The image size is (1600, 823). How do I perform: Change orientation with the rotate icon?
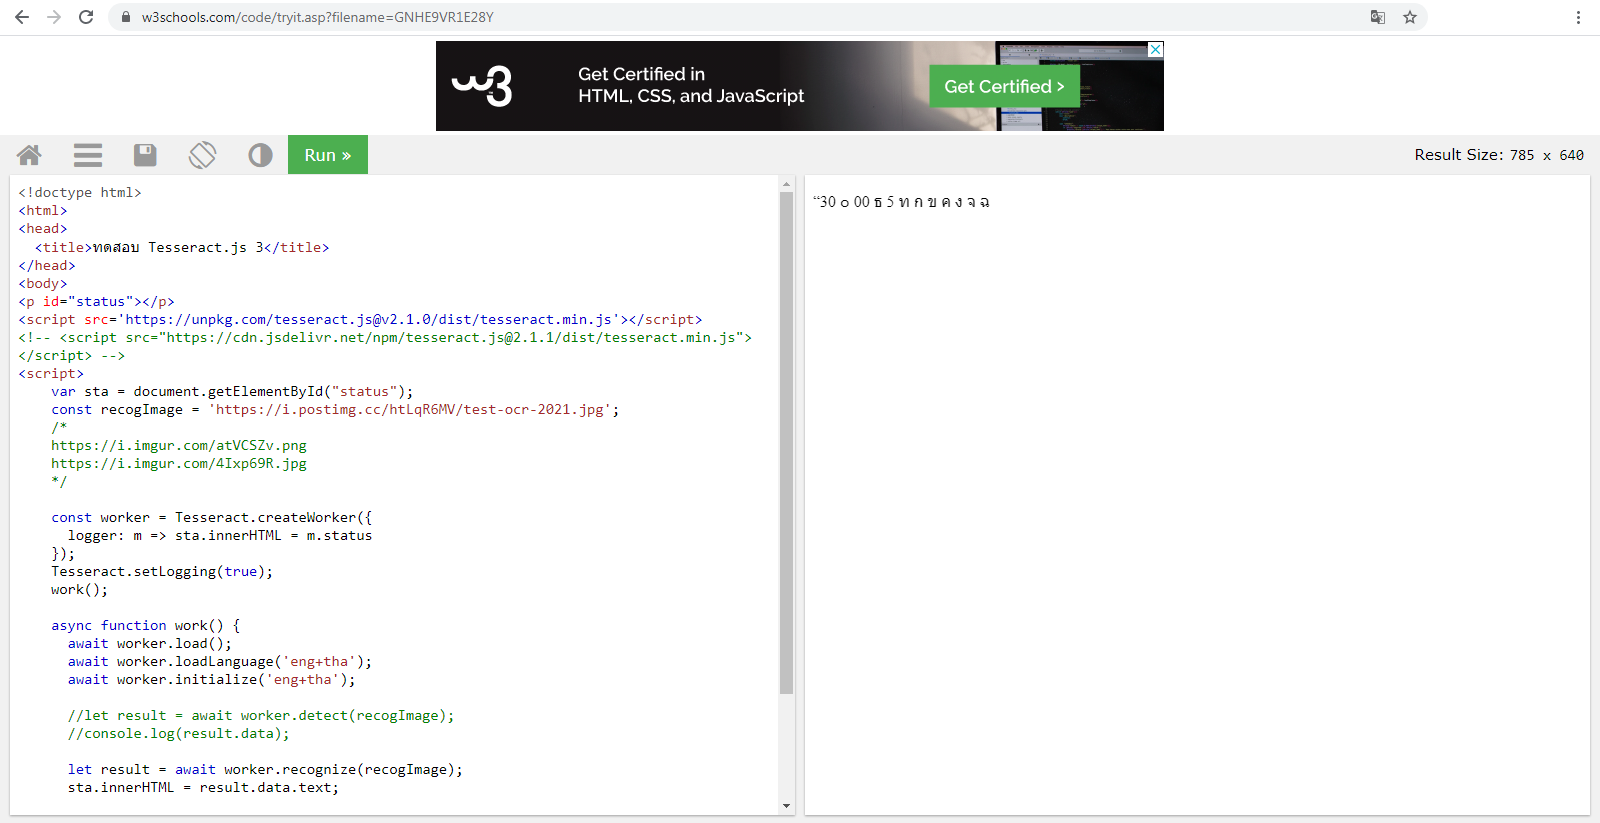click(203, 155)
